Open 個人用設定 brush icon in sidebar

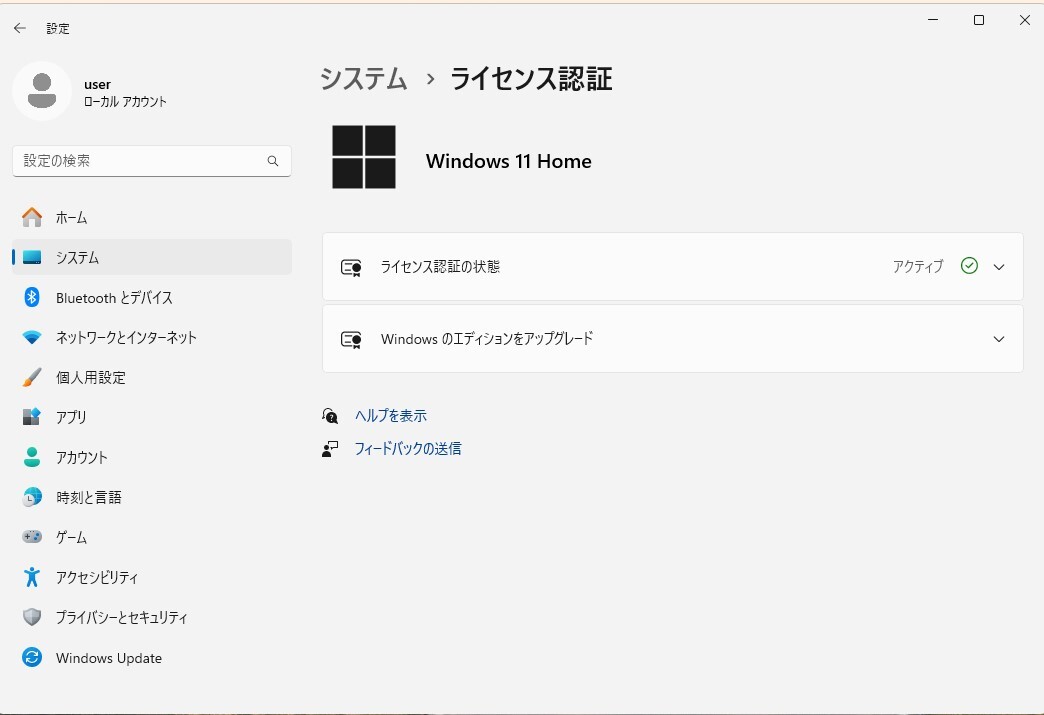tap(31, 377)
